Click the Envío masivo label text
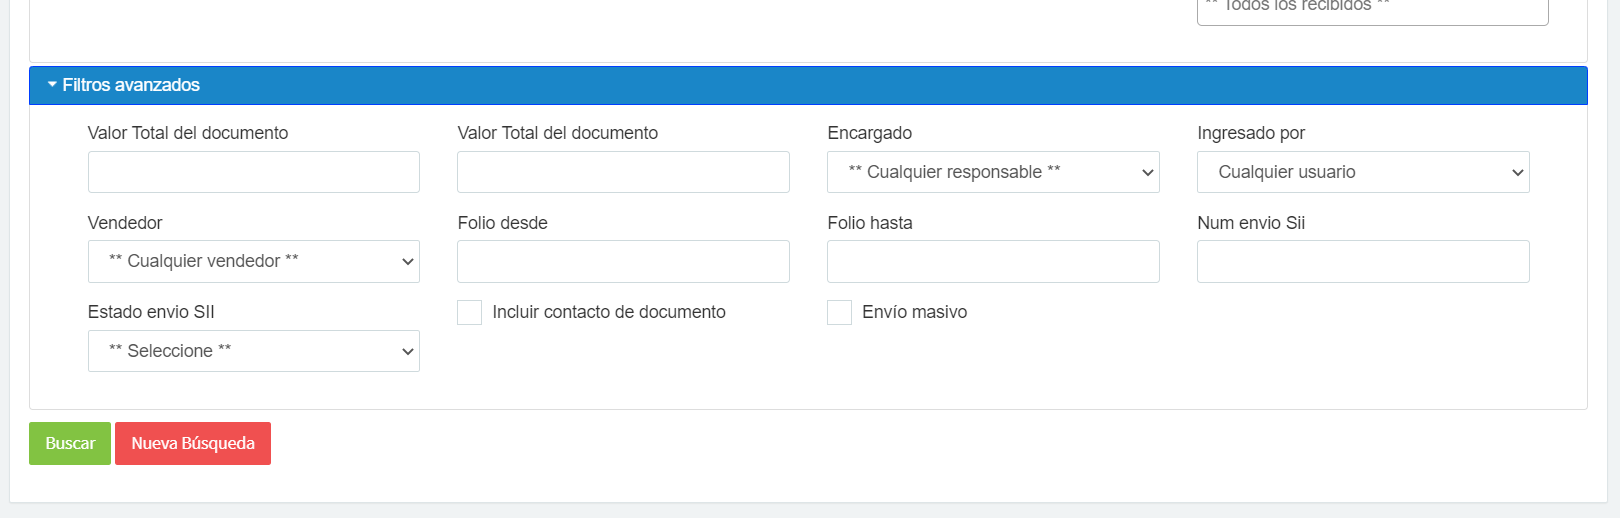 tap(914, 312)
